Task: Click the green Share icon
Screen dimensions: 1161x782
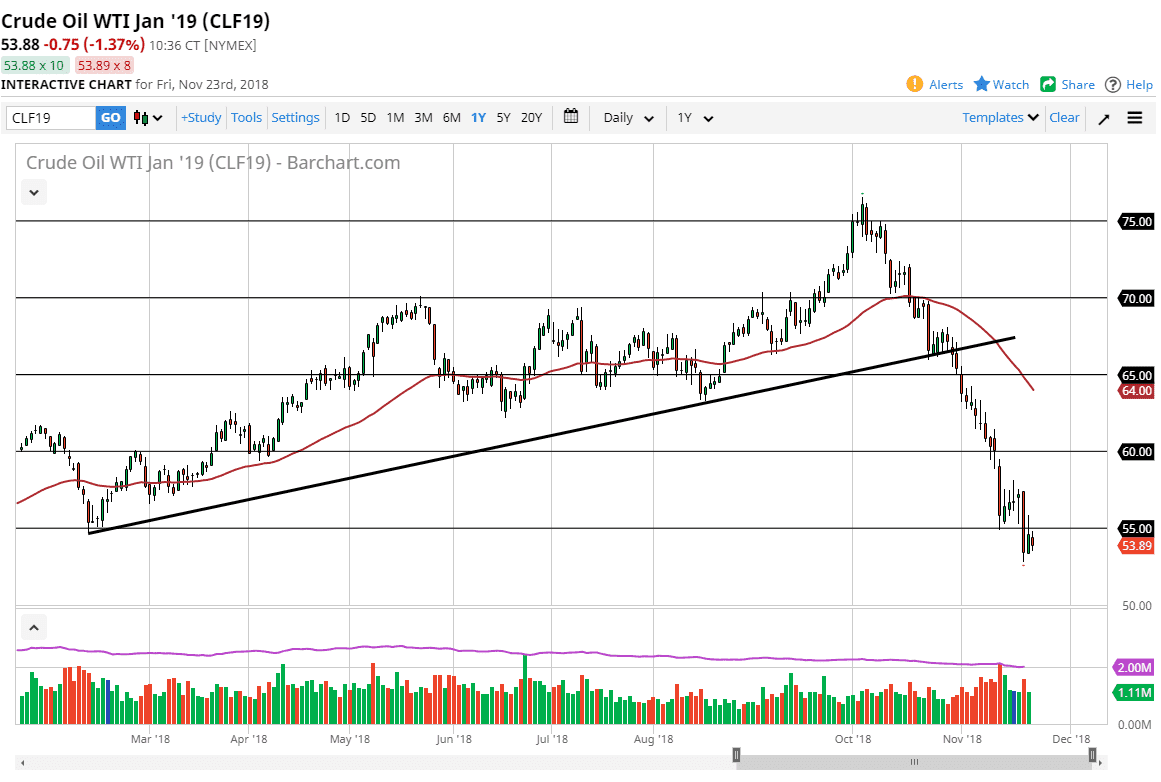Action: point(1047,84)
